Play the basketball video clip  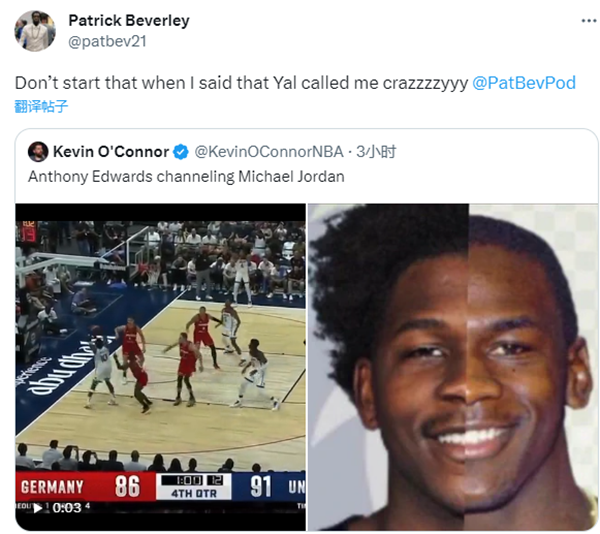point(38,508)
